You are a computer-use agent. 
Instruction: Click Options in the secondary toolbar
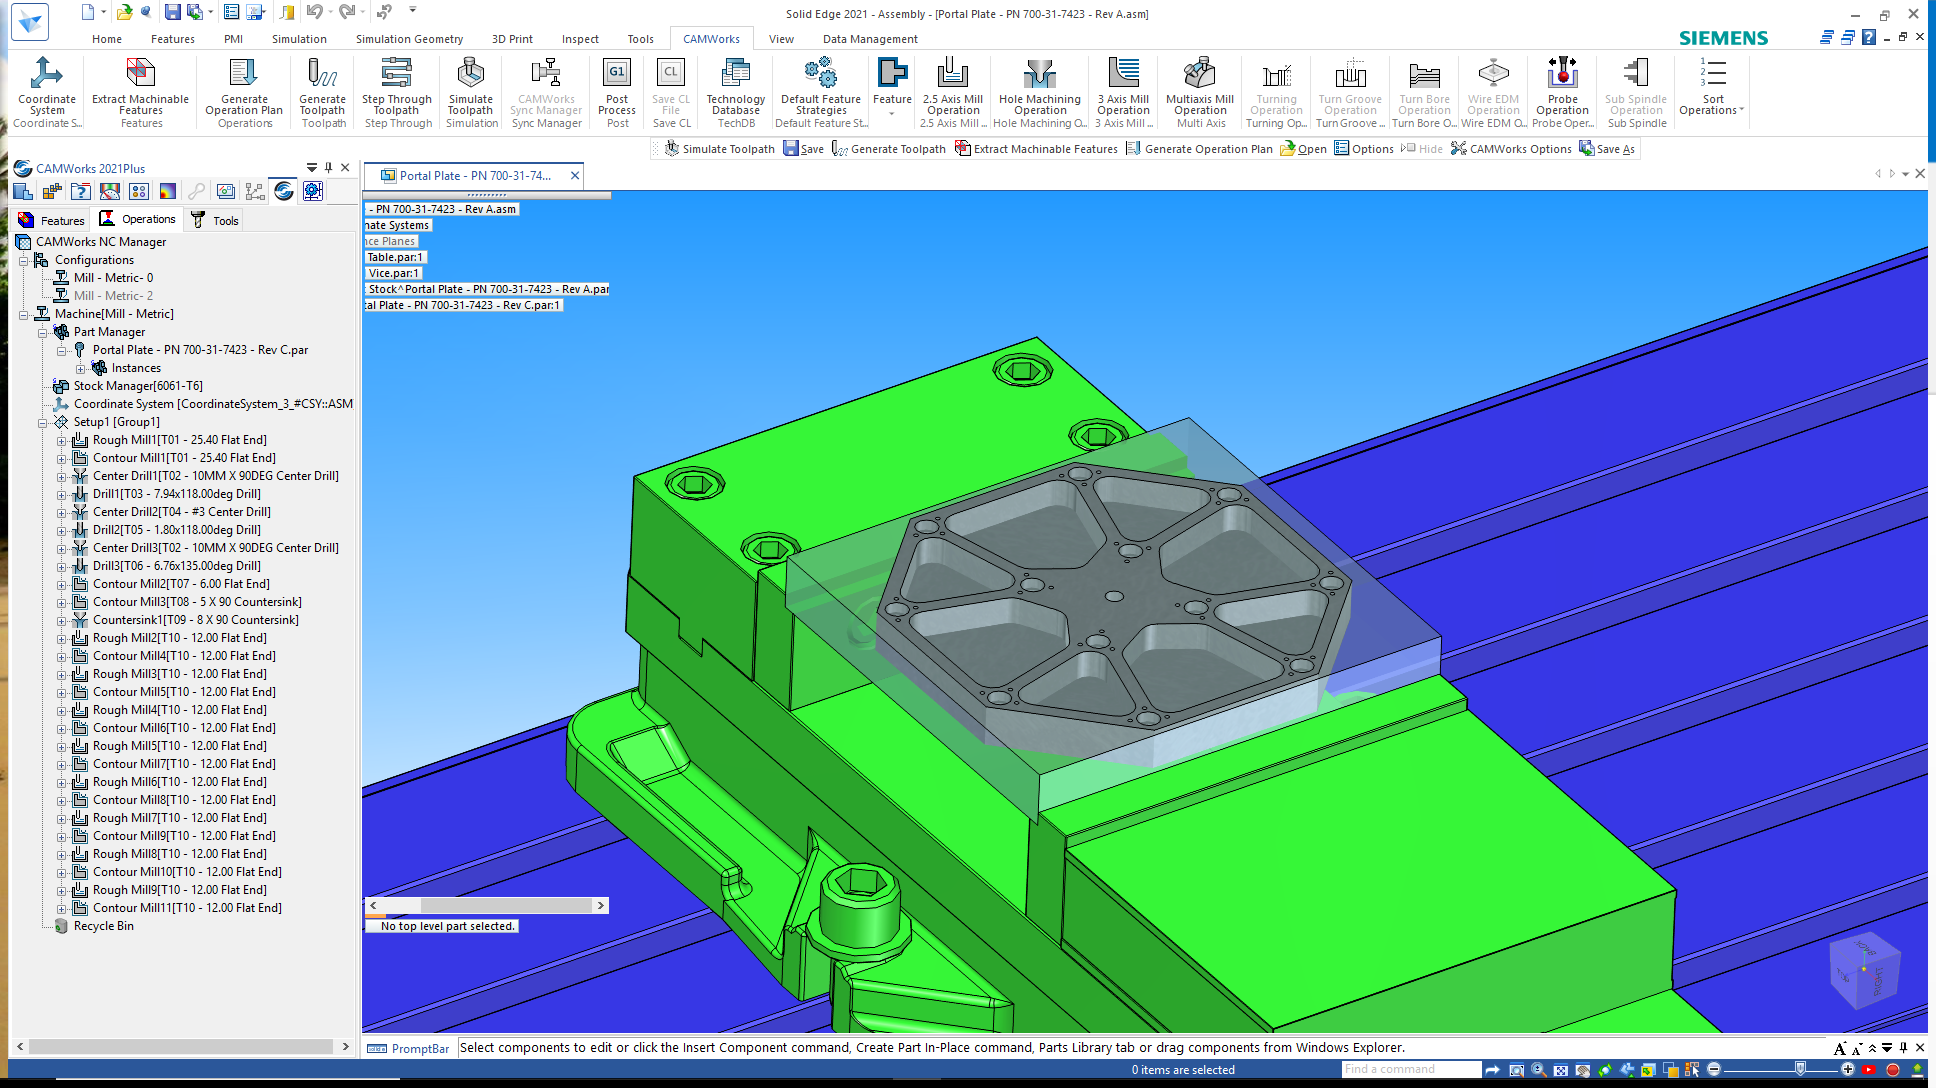tap(1364, 149)
